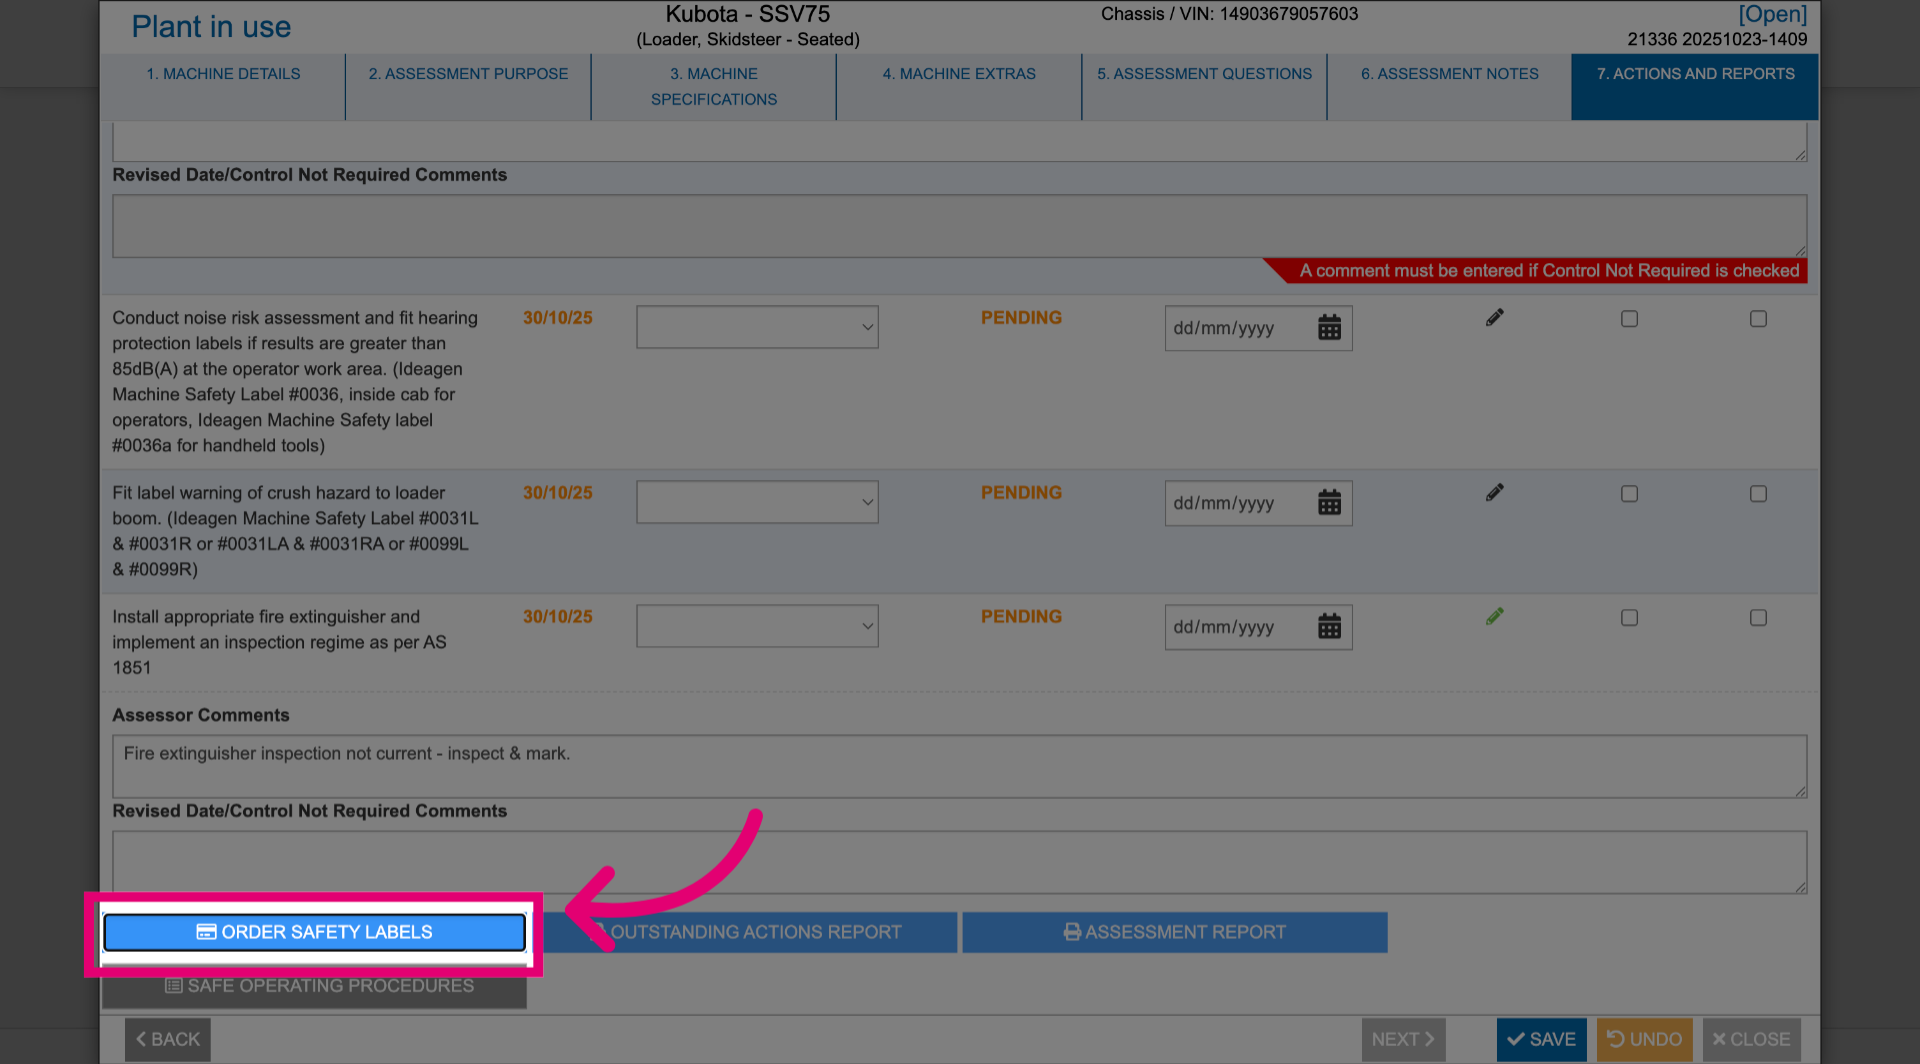Click 30/10/25 date in noise risk row

[x=558, y=318]
